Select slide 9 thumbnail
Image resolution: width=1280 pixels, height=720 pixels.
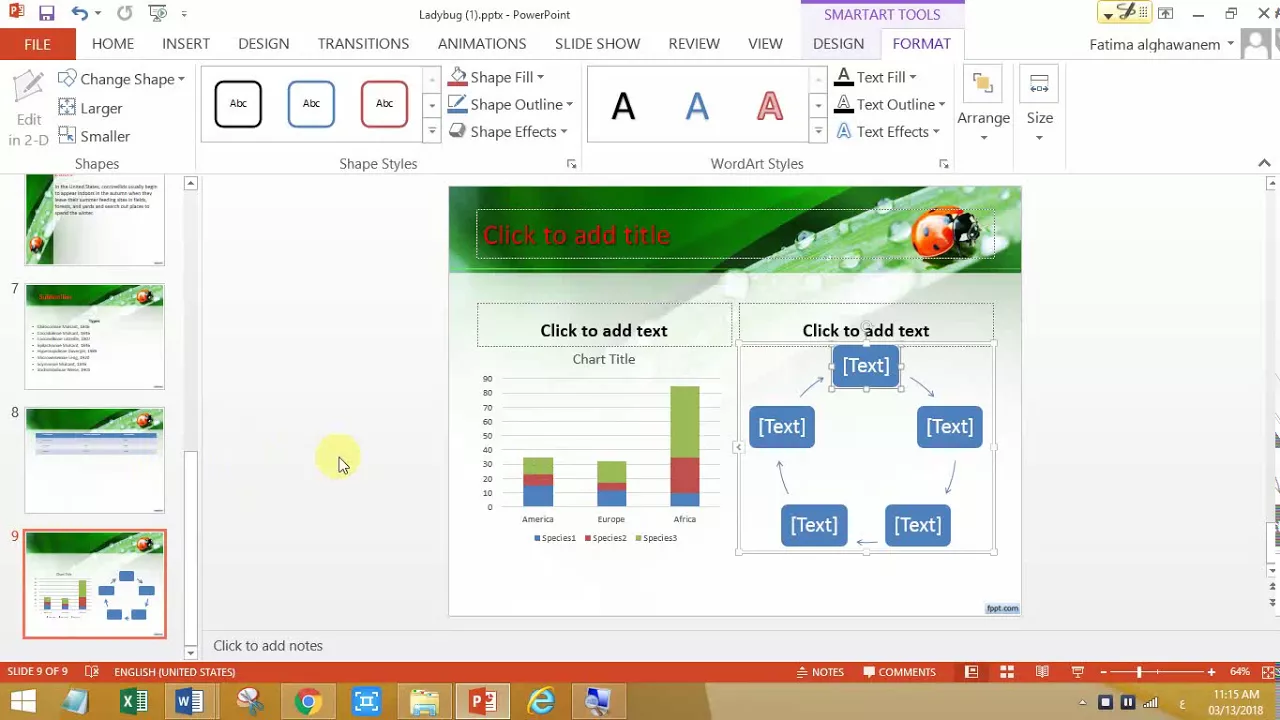[x=95, y=584]
